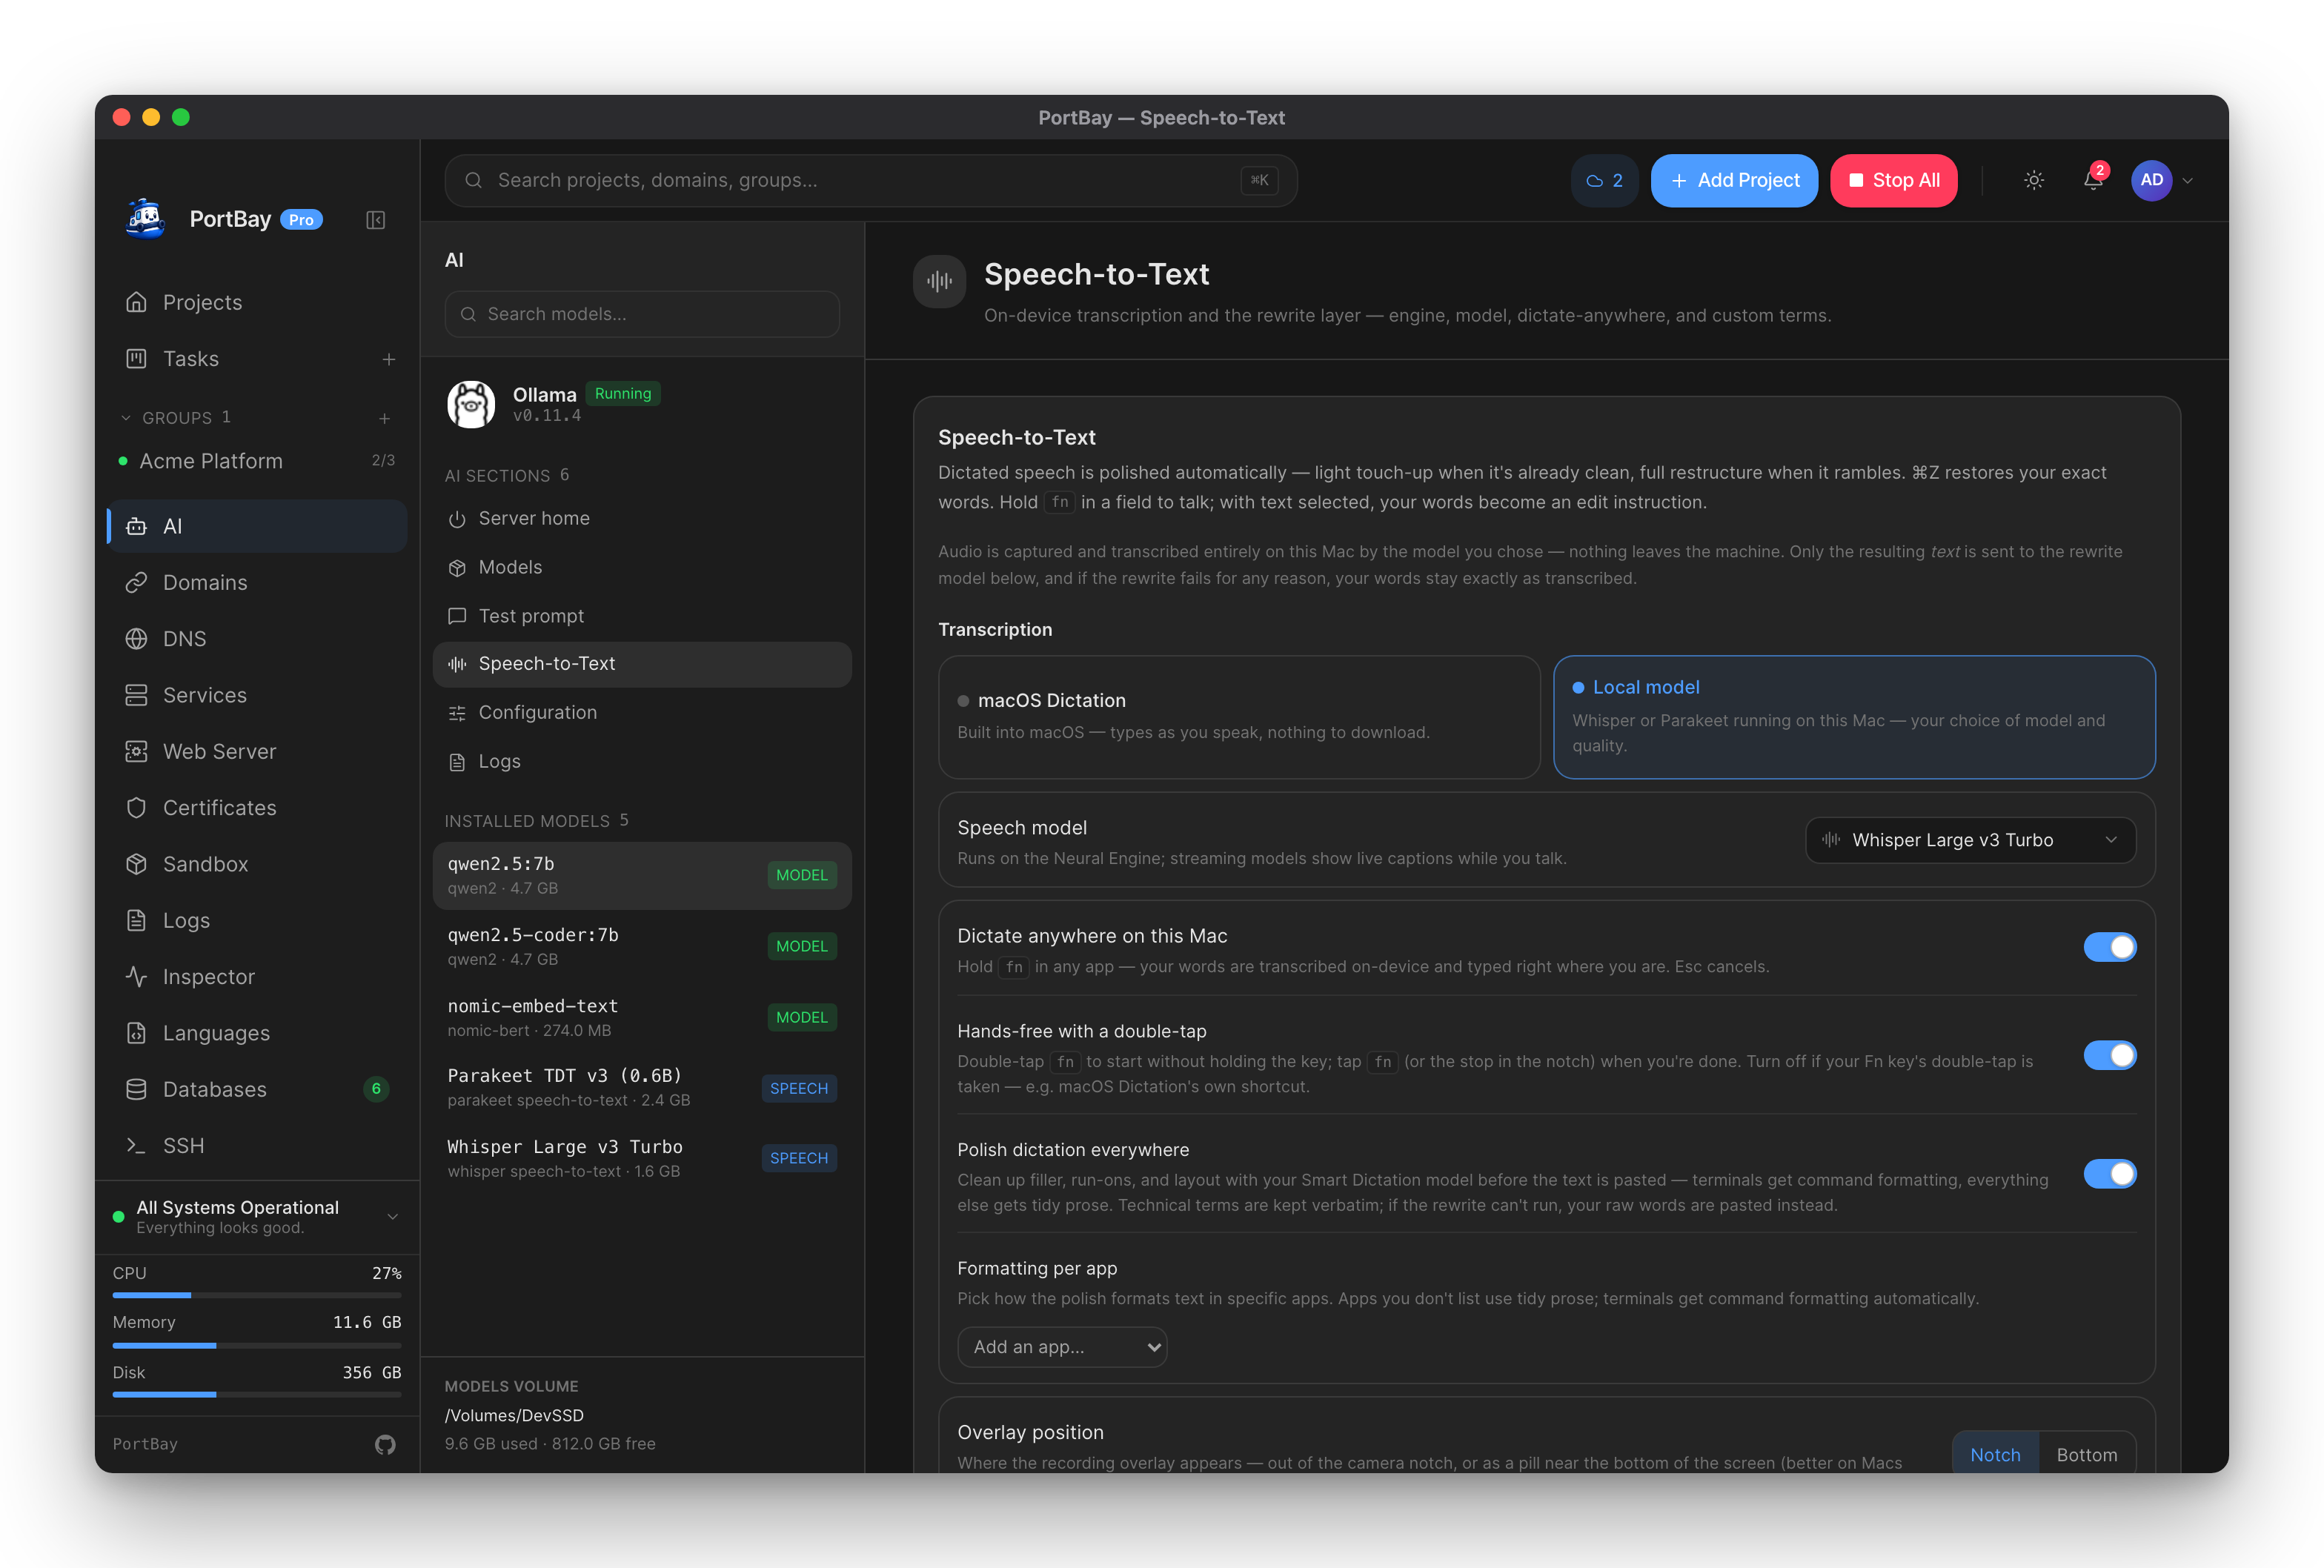Focus the Search projects, domains, groups field
This screenshot has width=2324, height=1568.
[871, 181]
